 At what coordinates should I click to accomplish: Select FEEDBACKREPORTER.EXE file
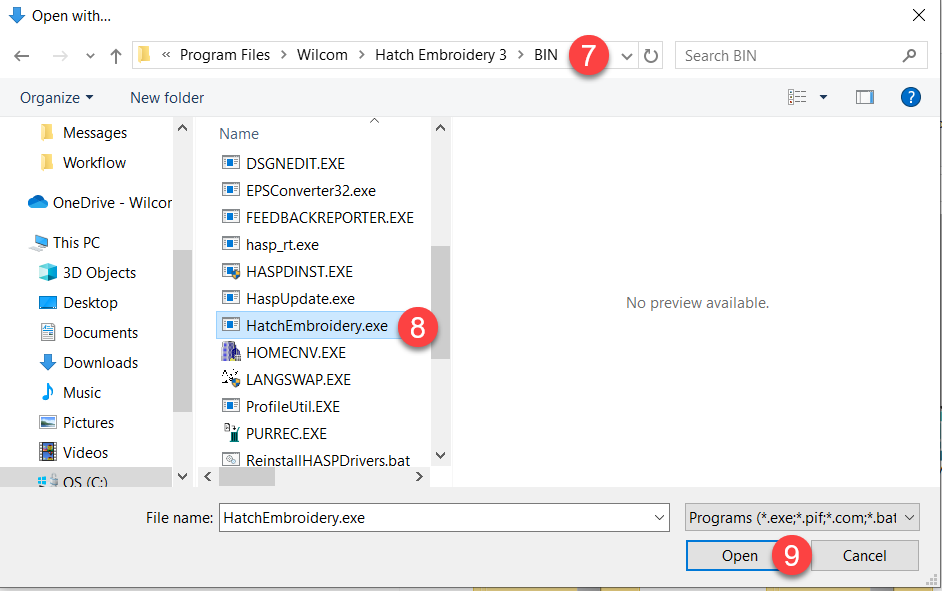click(x=330, y=217)
